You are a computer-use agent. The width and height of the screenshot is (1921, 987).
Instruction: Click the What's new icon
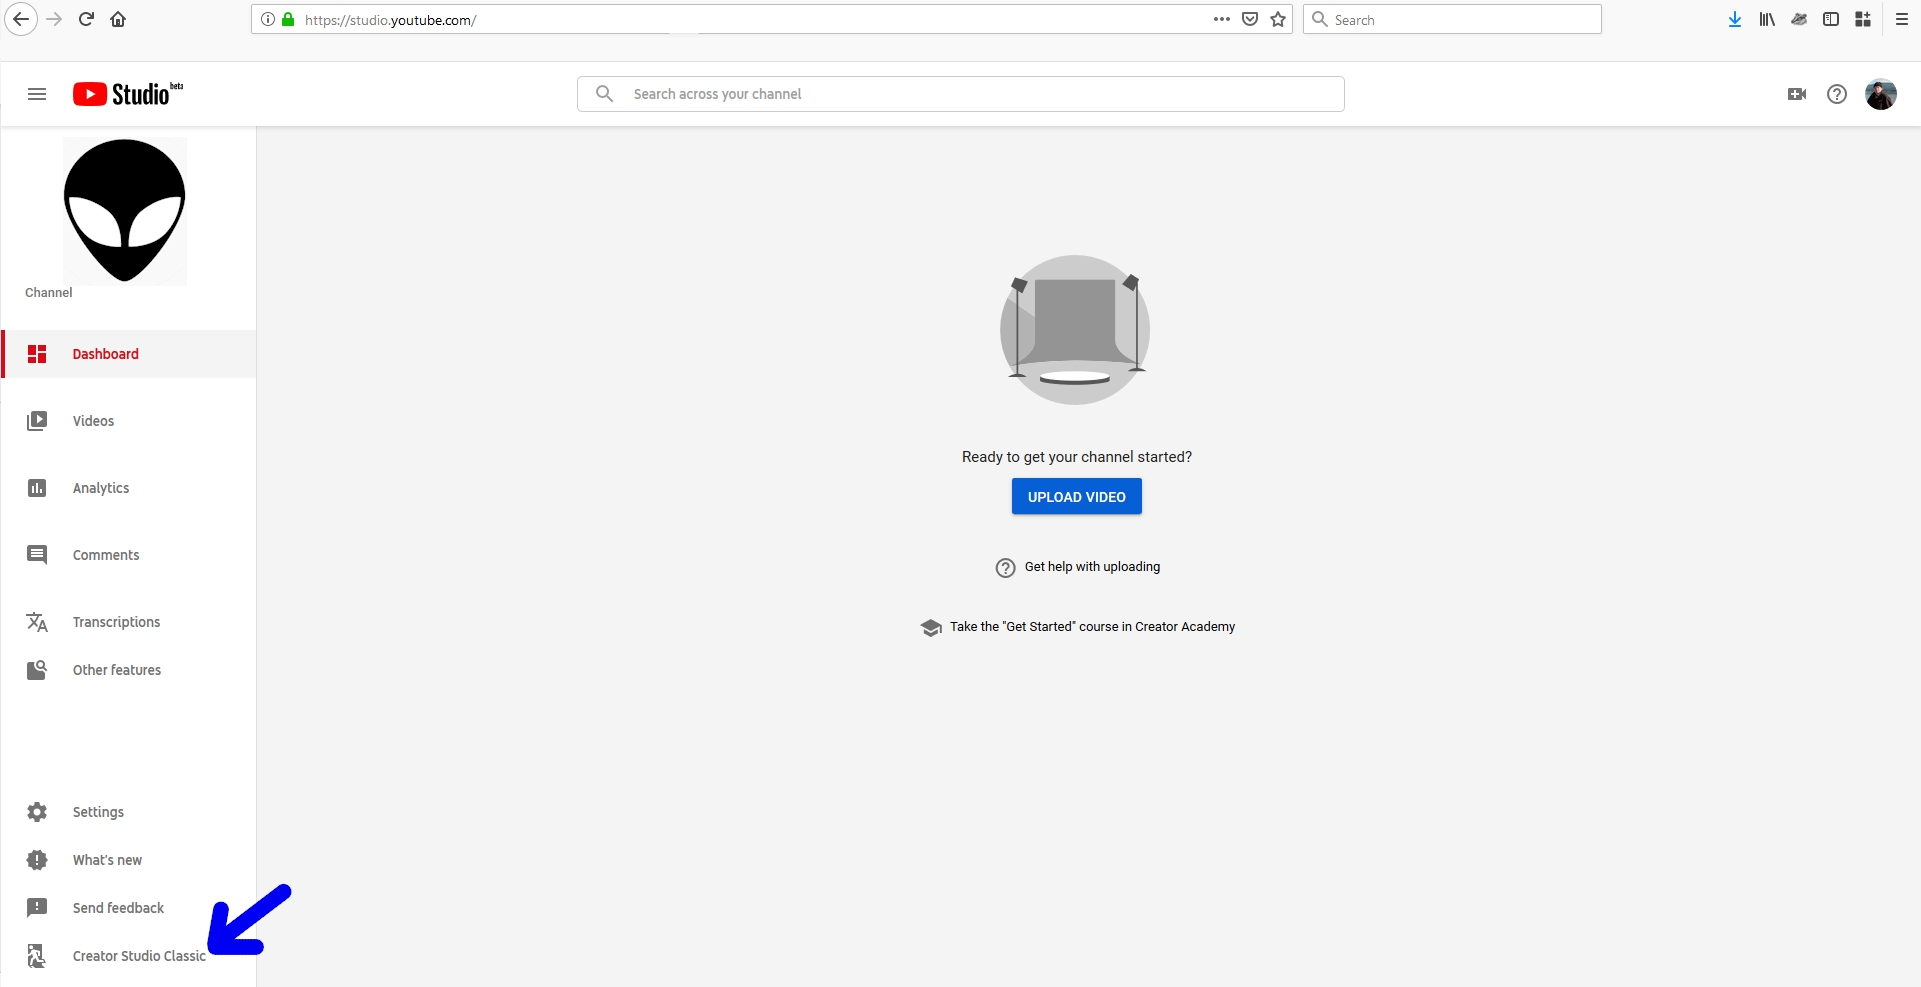[x=37, y=860]
